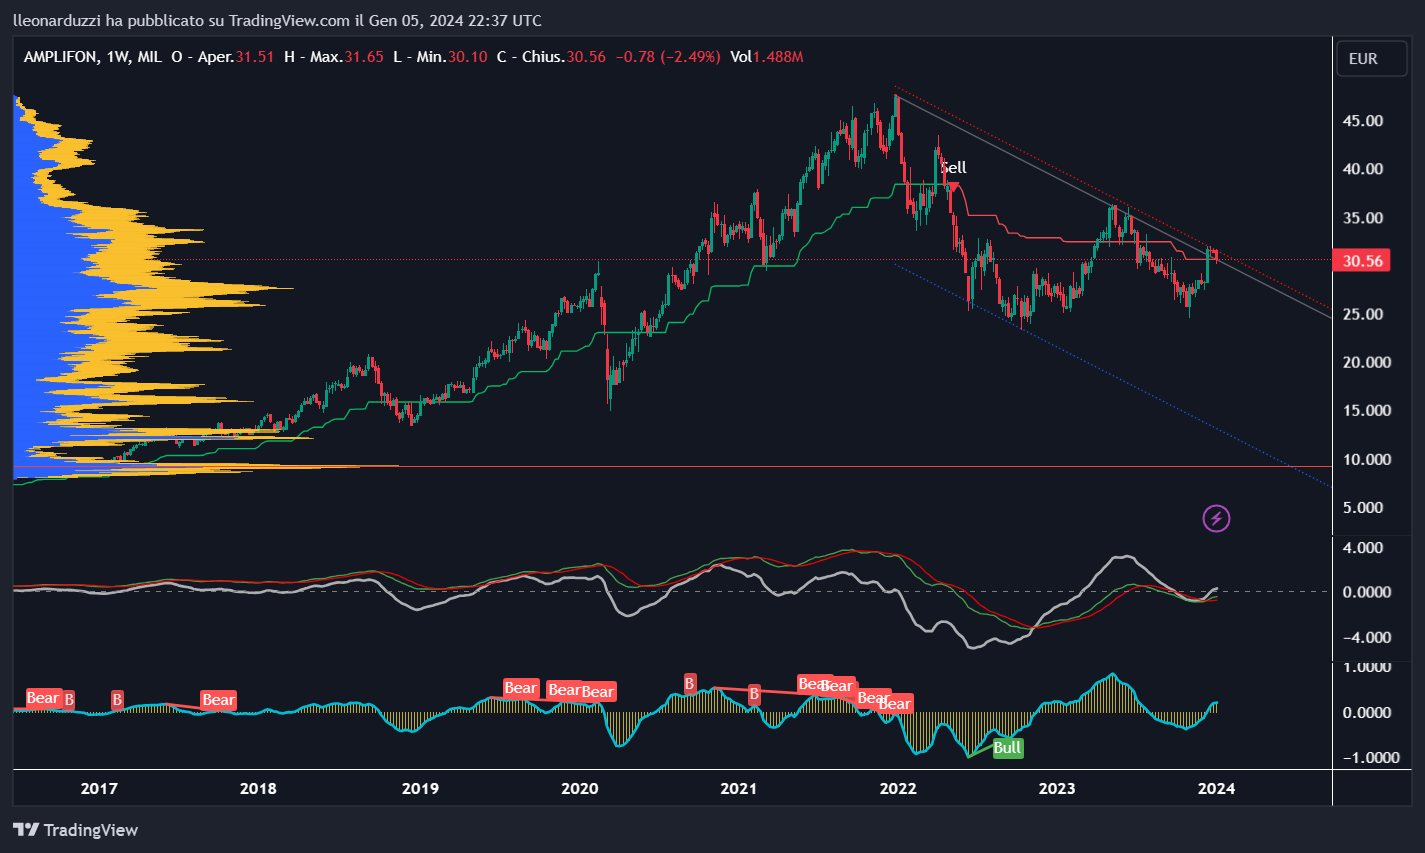Click the −4.000 indicator axis label

1365,637
